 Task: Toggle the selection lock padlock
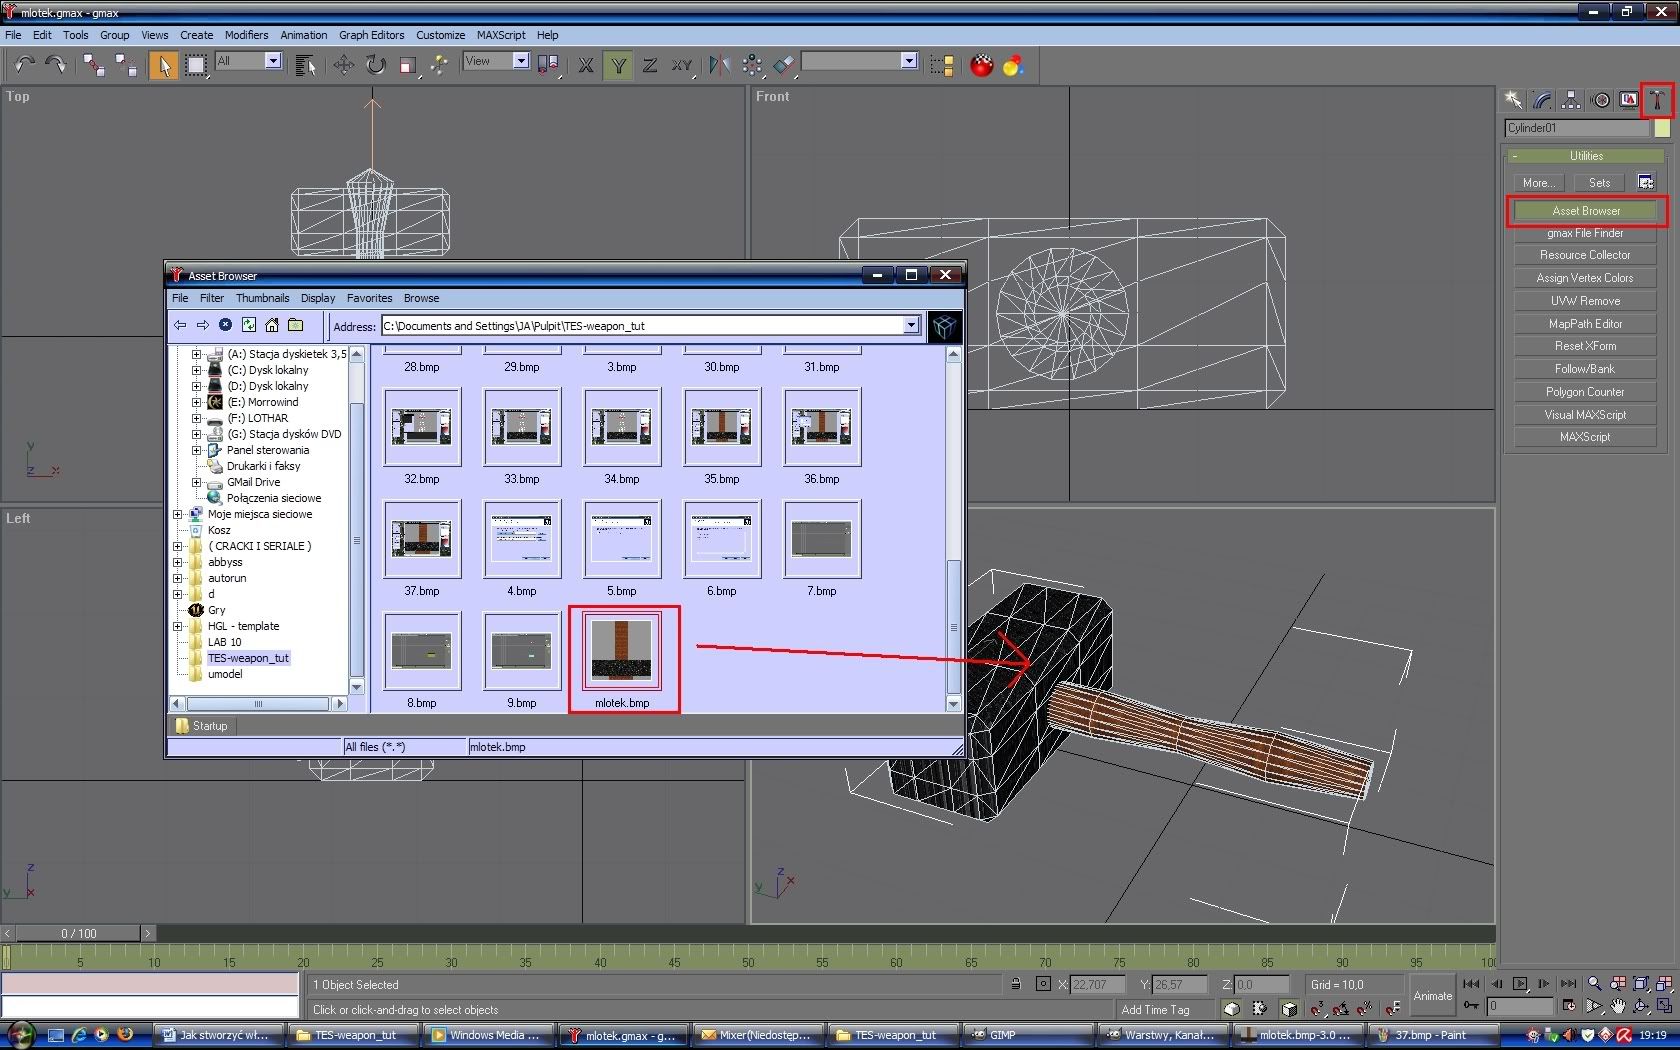[1015, 984]
